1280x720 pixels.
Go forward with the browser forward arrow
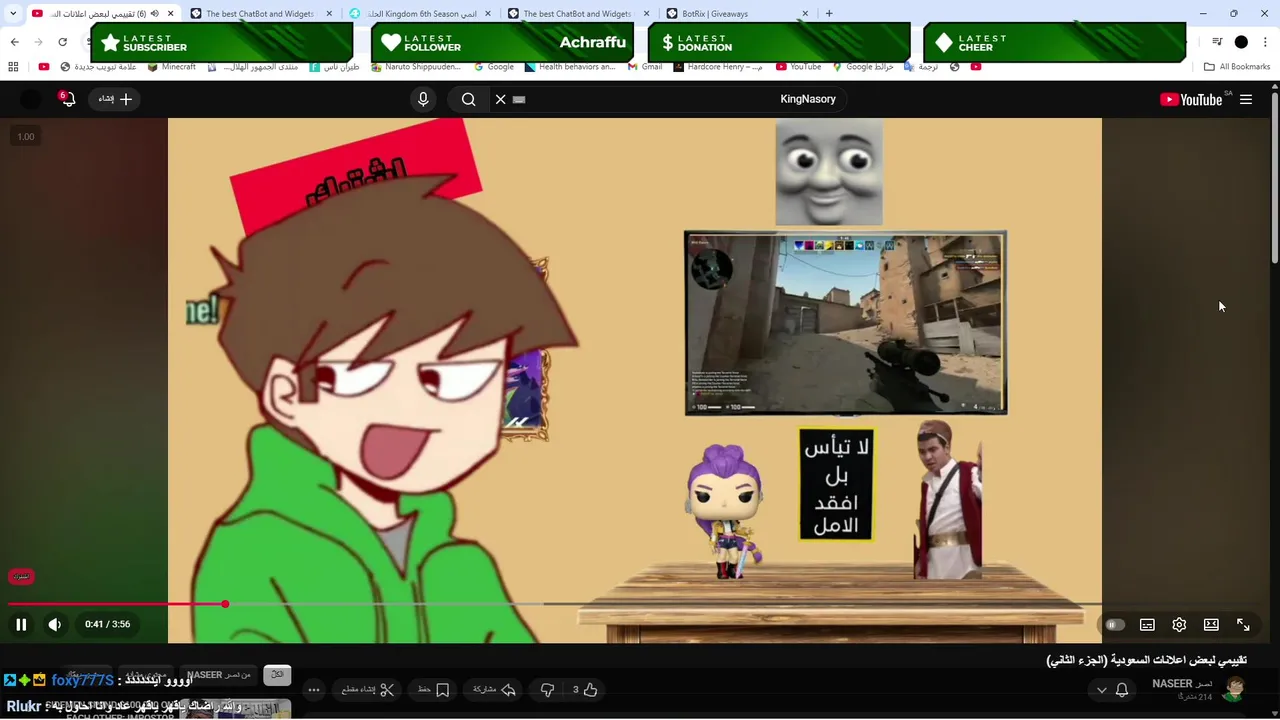pyautogui.click(x=38, y=42)
